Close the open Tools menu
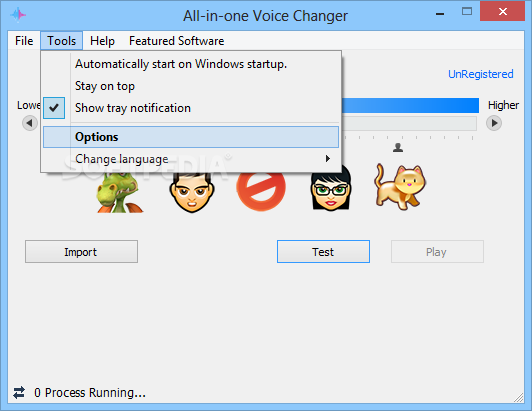 (61, 41)
